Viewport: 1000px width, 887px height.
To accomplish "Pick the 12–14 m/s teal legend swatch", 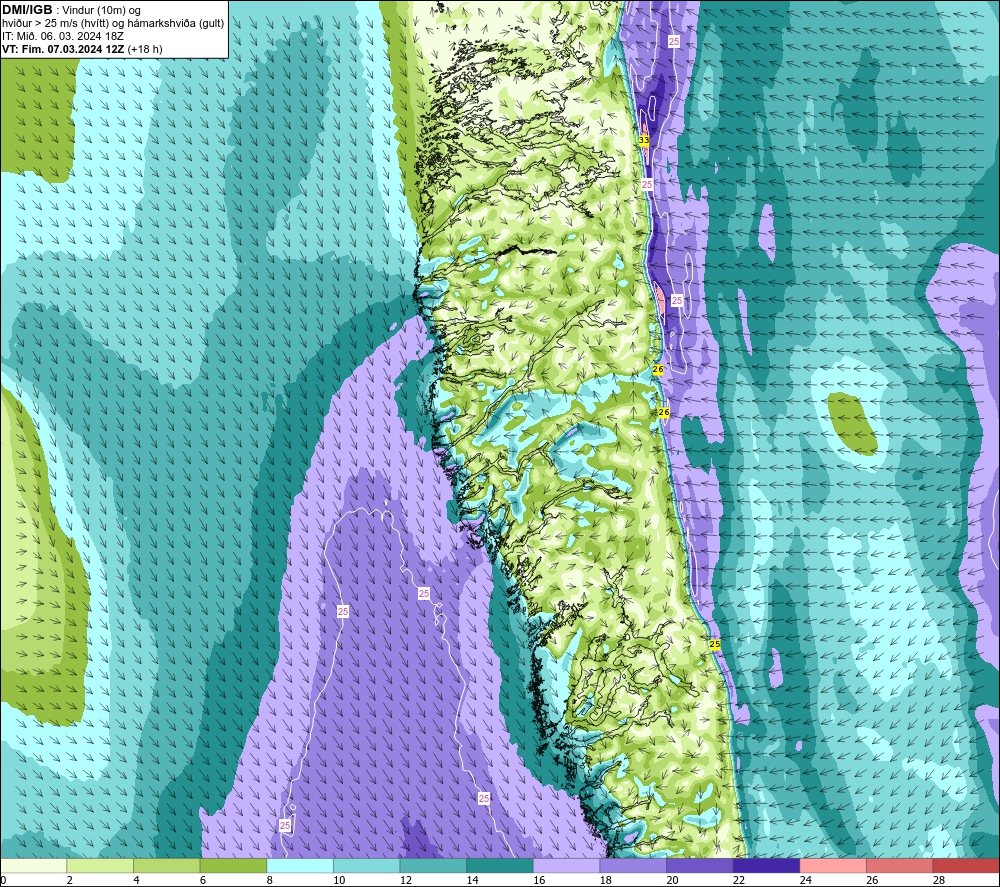I will coord(433,865).
